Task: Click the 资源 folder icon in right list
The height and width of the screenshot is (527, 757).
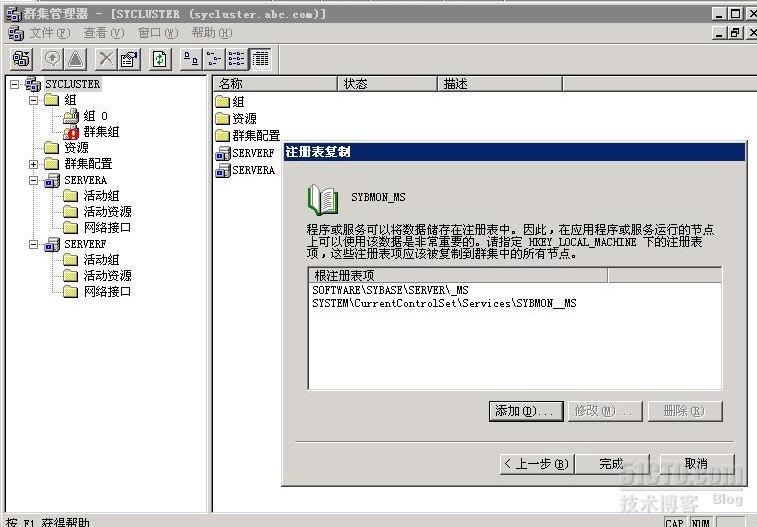Action: [x=223, y=119]
